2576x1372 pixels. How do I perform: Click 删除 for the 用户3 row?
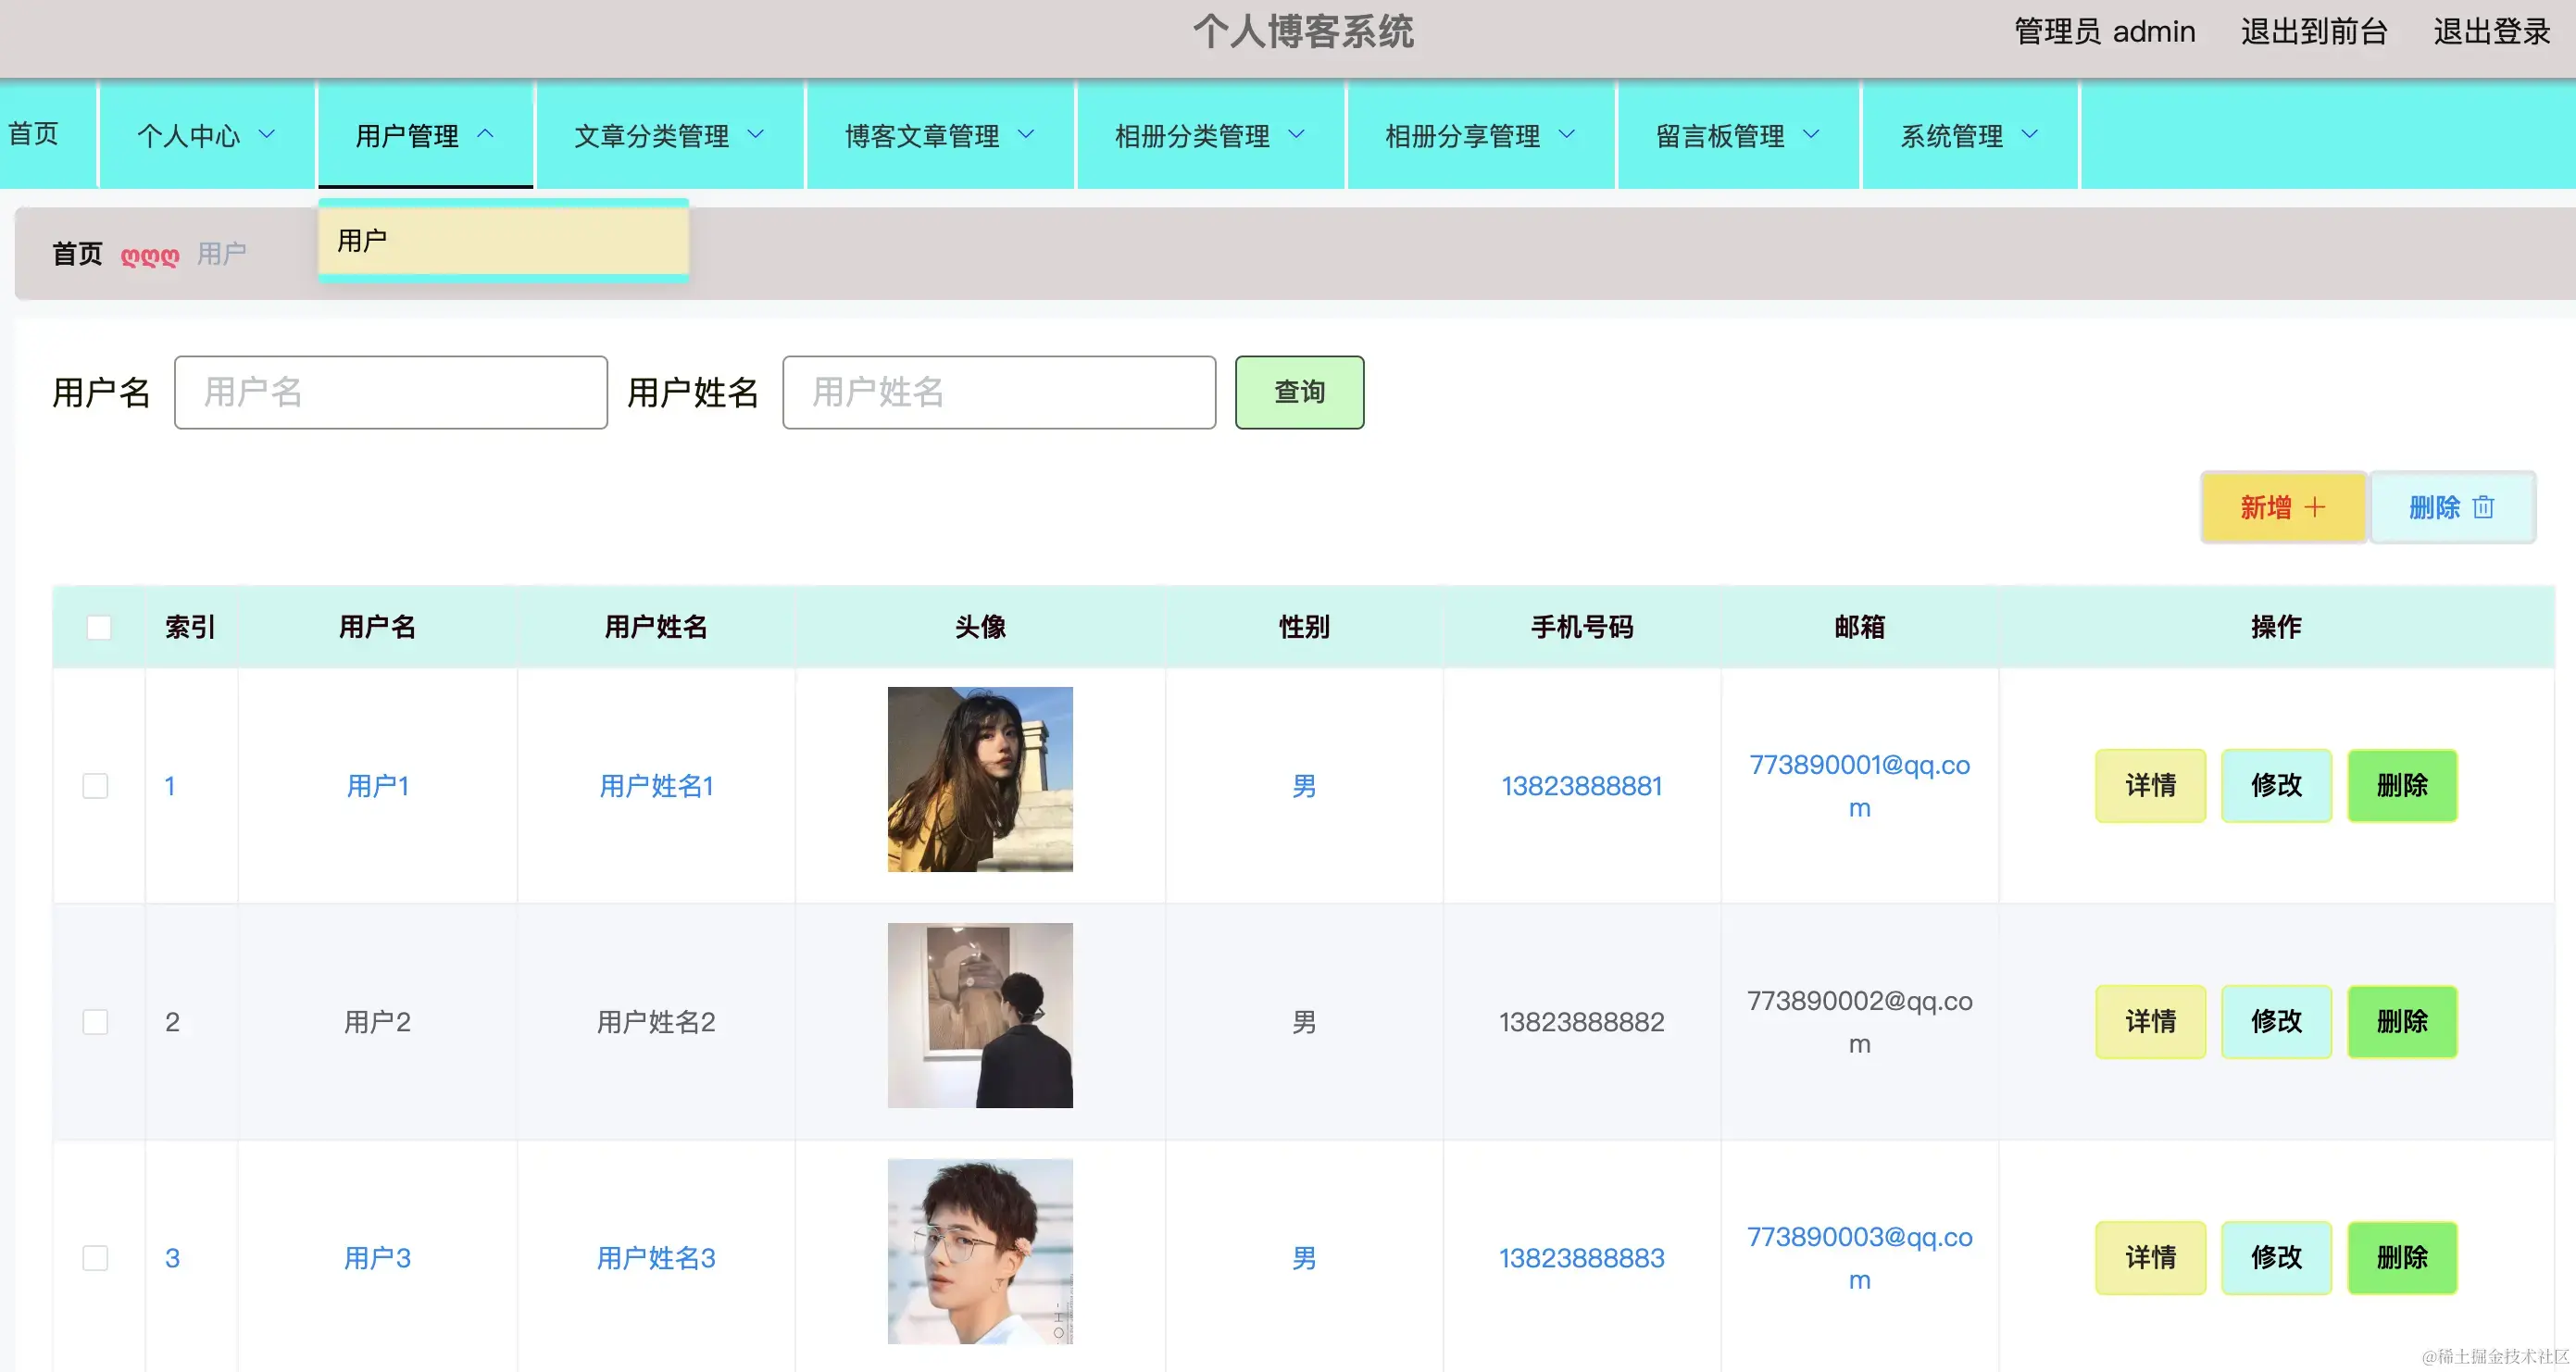click(2402, 1258)
